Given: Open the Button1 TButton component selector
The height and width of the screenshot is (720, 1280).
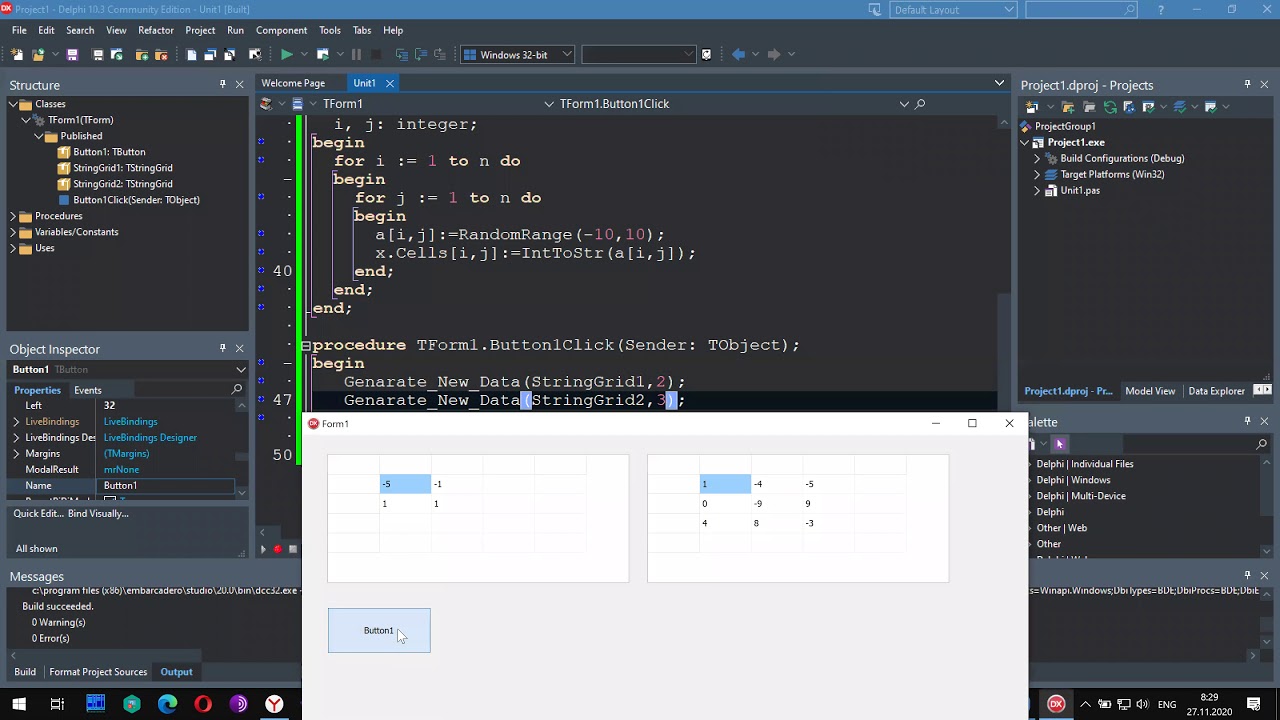Looking at the screenshot, I should [241, 369].
